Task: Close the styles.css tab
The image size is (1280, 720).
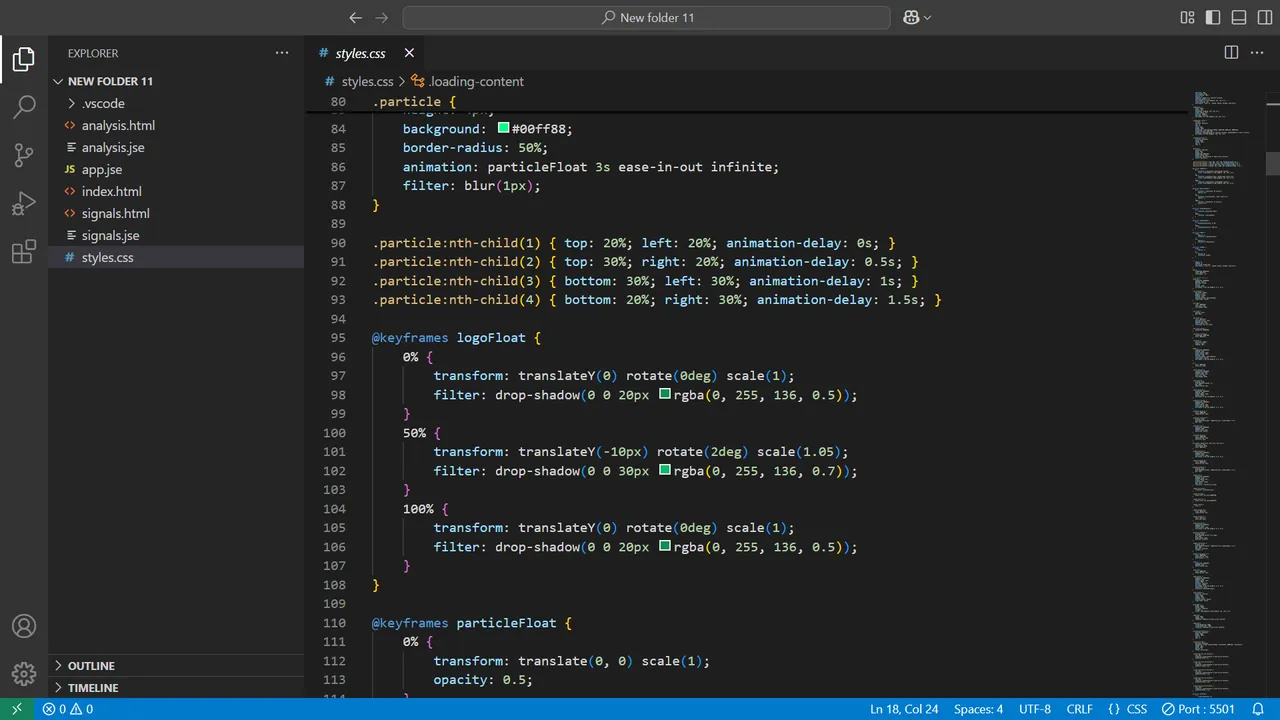Action: (x=409, y=53)
